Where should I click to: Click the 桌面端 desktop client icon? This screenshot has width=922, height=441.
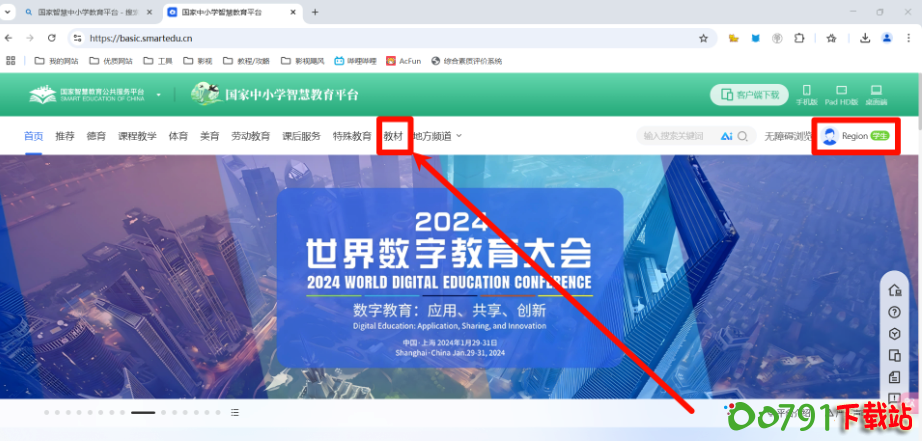pos(876,92)
